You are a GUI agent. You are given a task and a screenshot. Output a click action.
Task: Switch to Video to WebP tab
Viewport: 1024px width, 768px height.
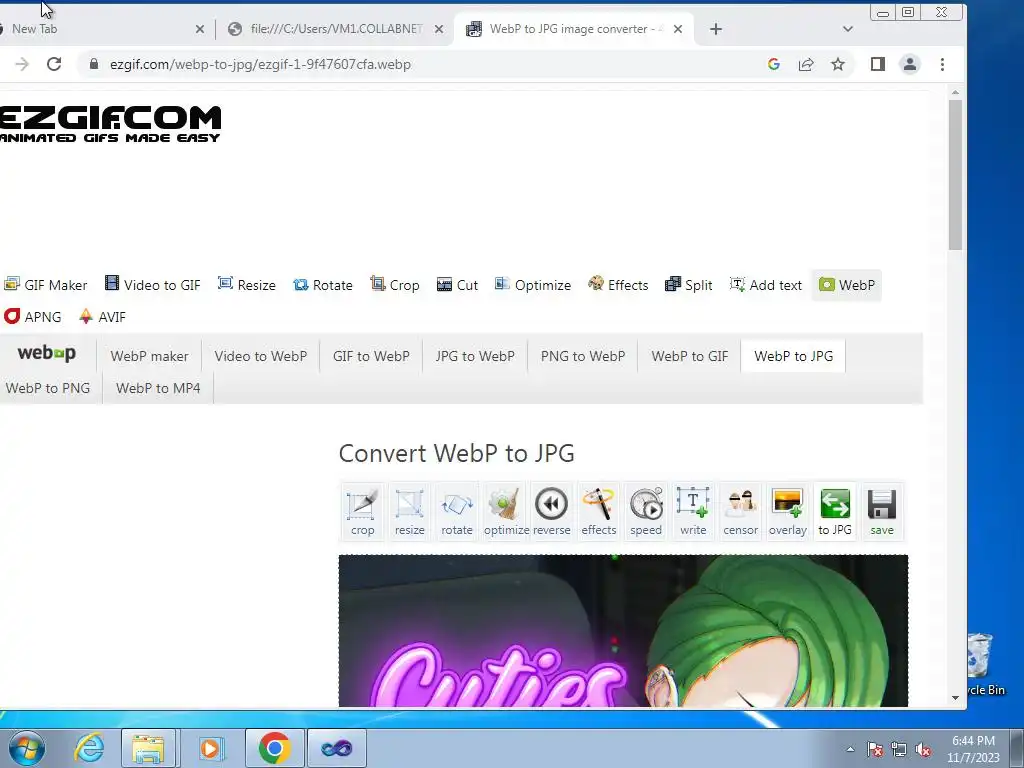tap(261, 356)
